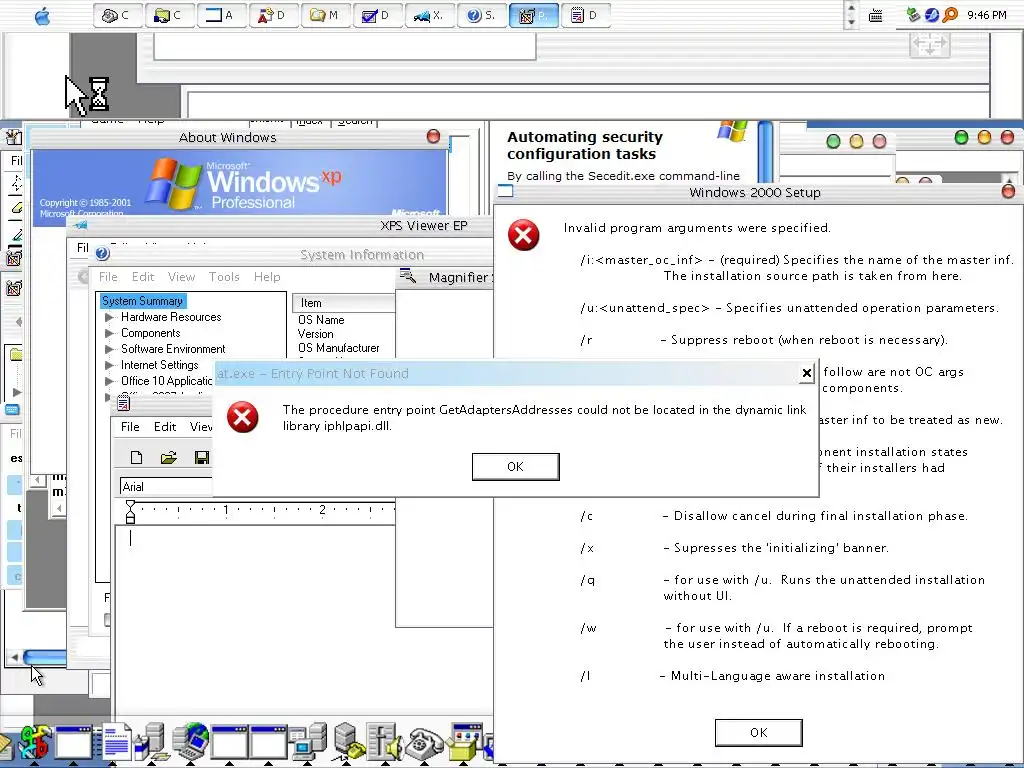The image size is (1024, 768).
Task: Click the taskbar overflow scroll arrows
Action: pyautogui.click(x=850, y=14)
